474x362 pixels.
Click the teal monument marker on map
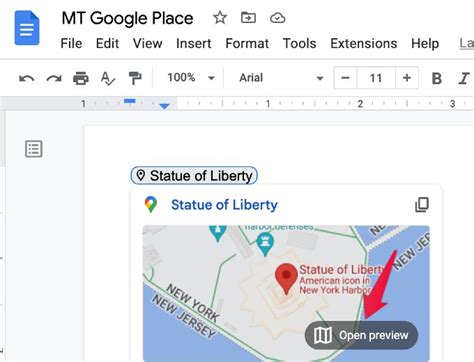coord(265,245)
